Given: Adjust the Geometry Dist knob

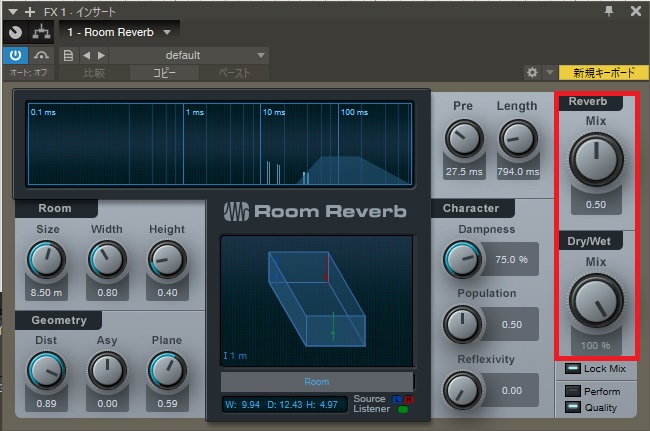Looking at the screenshot, I should click(x=46, y=370).
